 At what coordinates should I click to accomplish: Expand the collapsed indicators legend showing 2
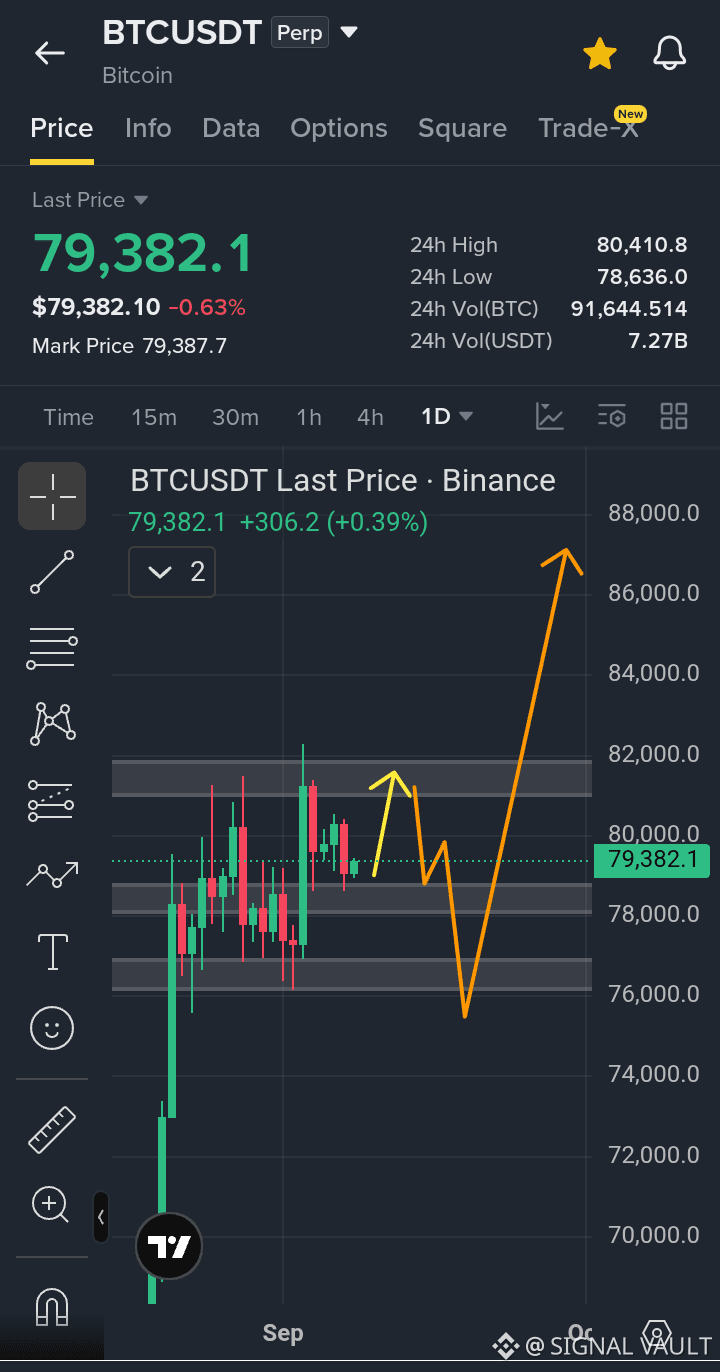coord(172,572)
